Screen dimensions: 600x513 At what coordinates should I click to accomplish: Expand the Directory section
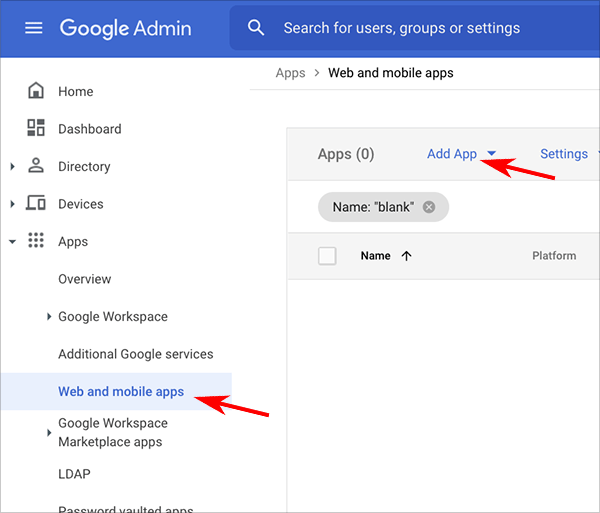click(12, 167)
